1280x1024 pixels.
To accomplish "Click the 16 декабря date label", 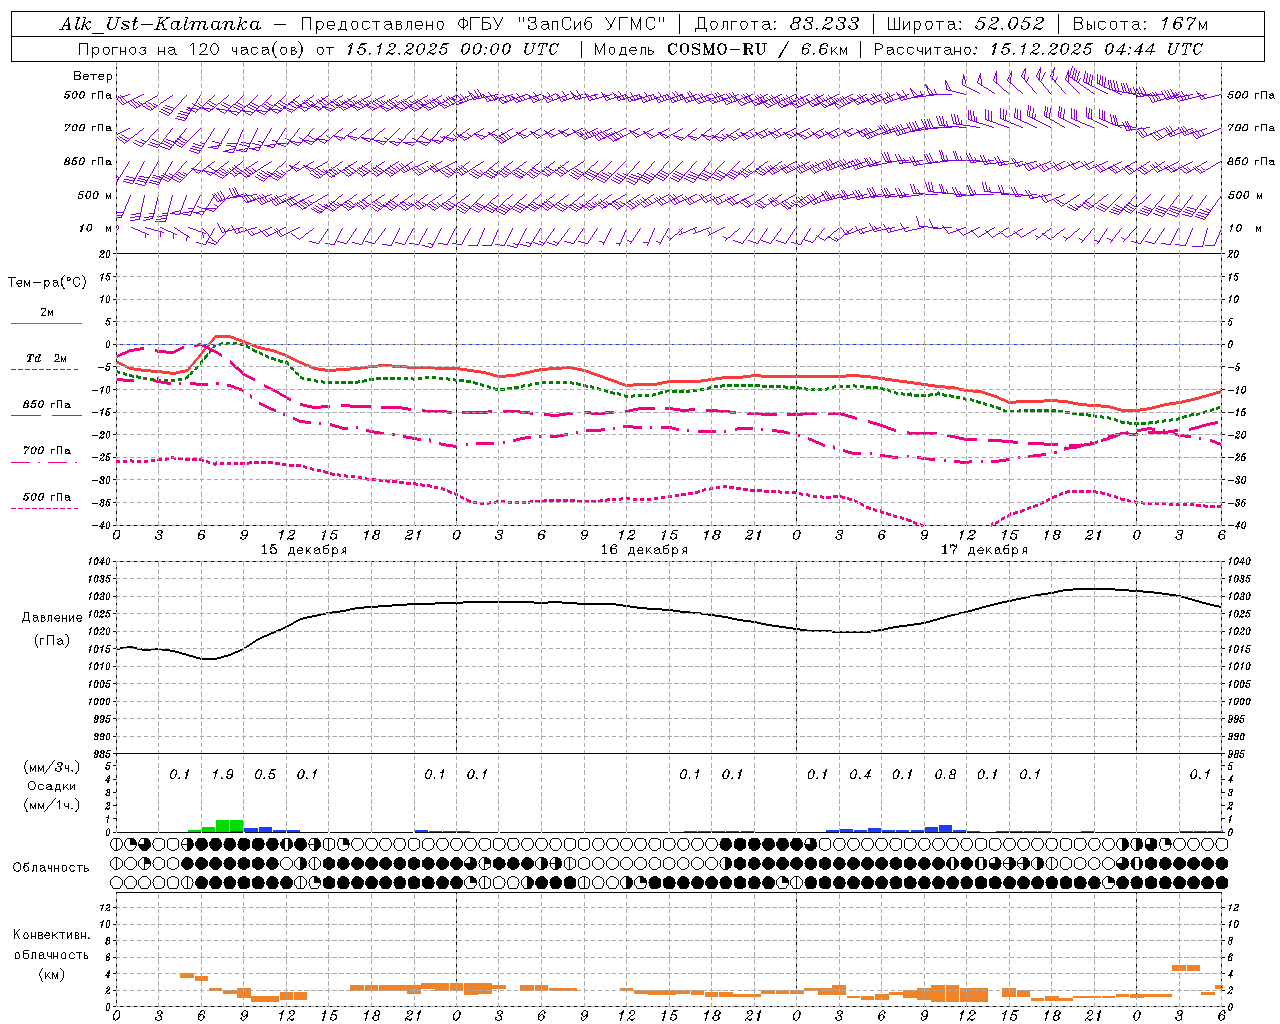I will pos(644,550).
